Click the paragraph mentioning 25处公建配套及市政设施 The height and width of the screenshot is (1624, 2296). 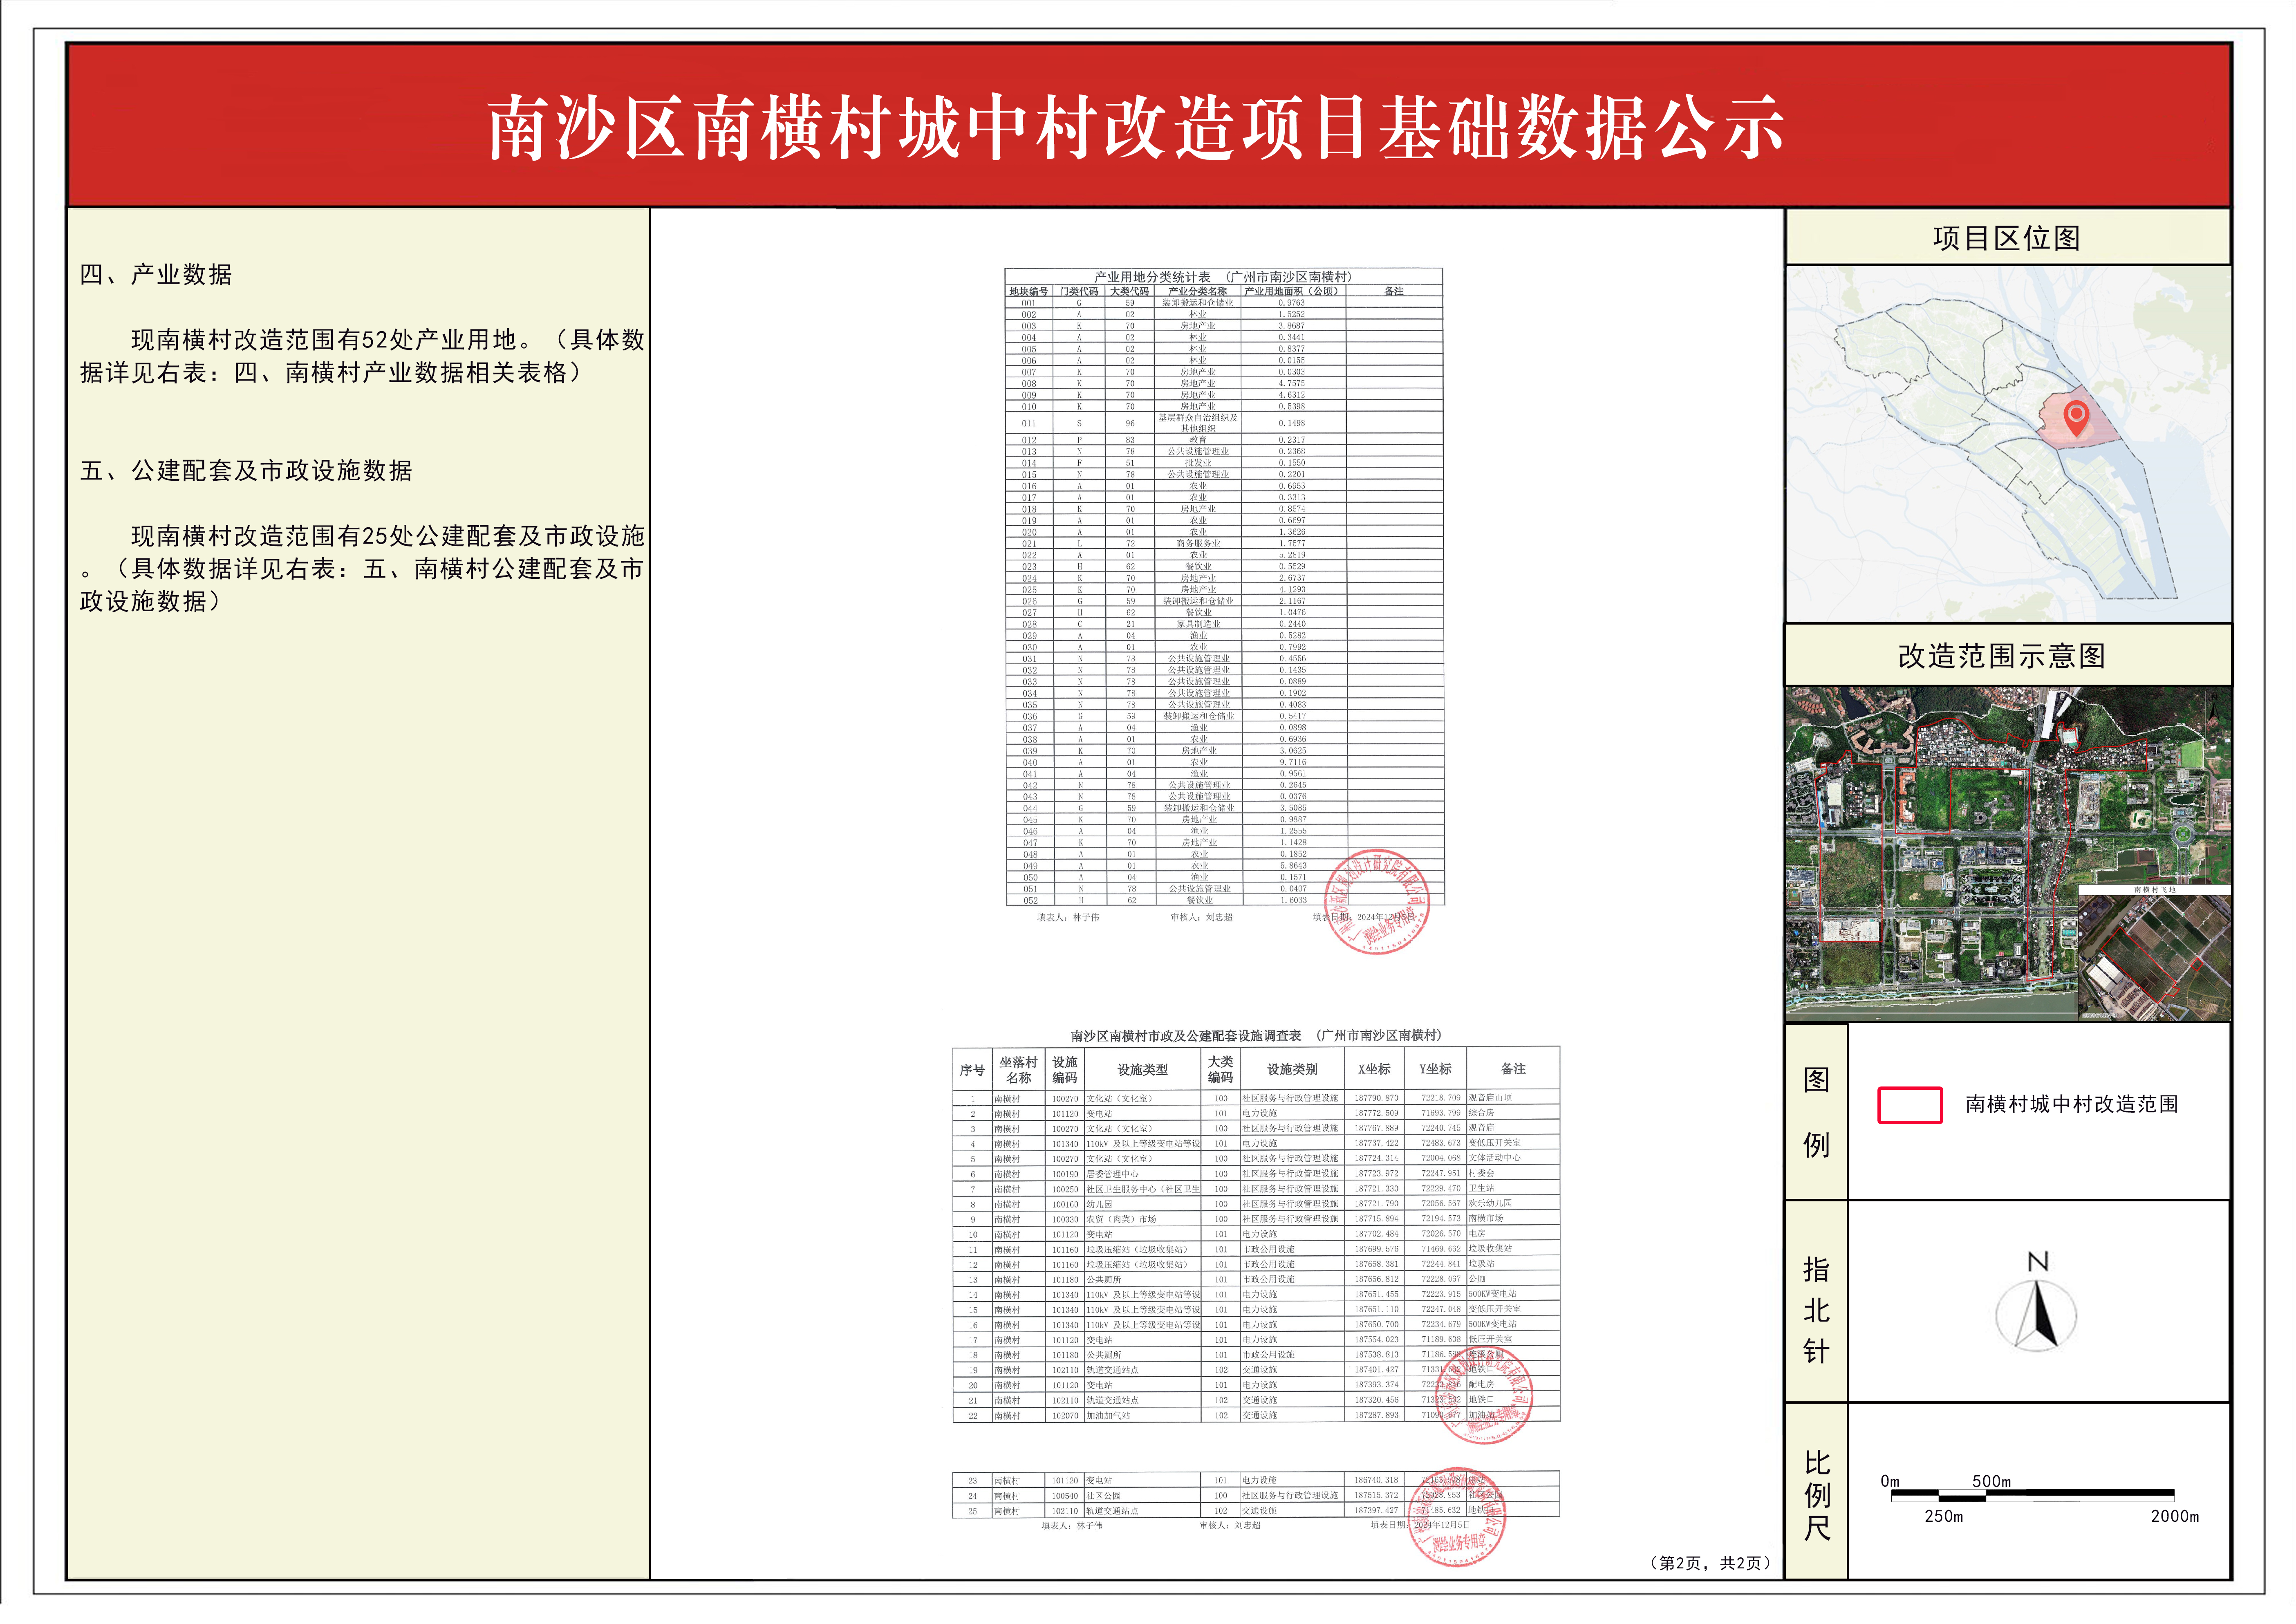(x=362, y=568)
